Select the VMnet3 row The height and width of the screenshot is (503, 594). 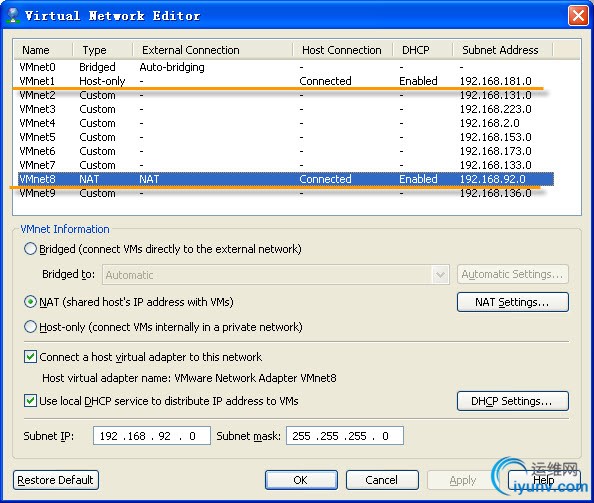(x=286, y=109)
